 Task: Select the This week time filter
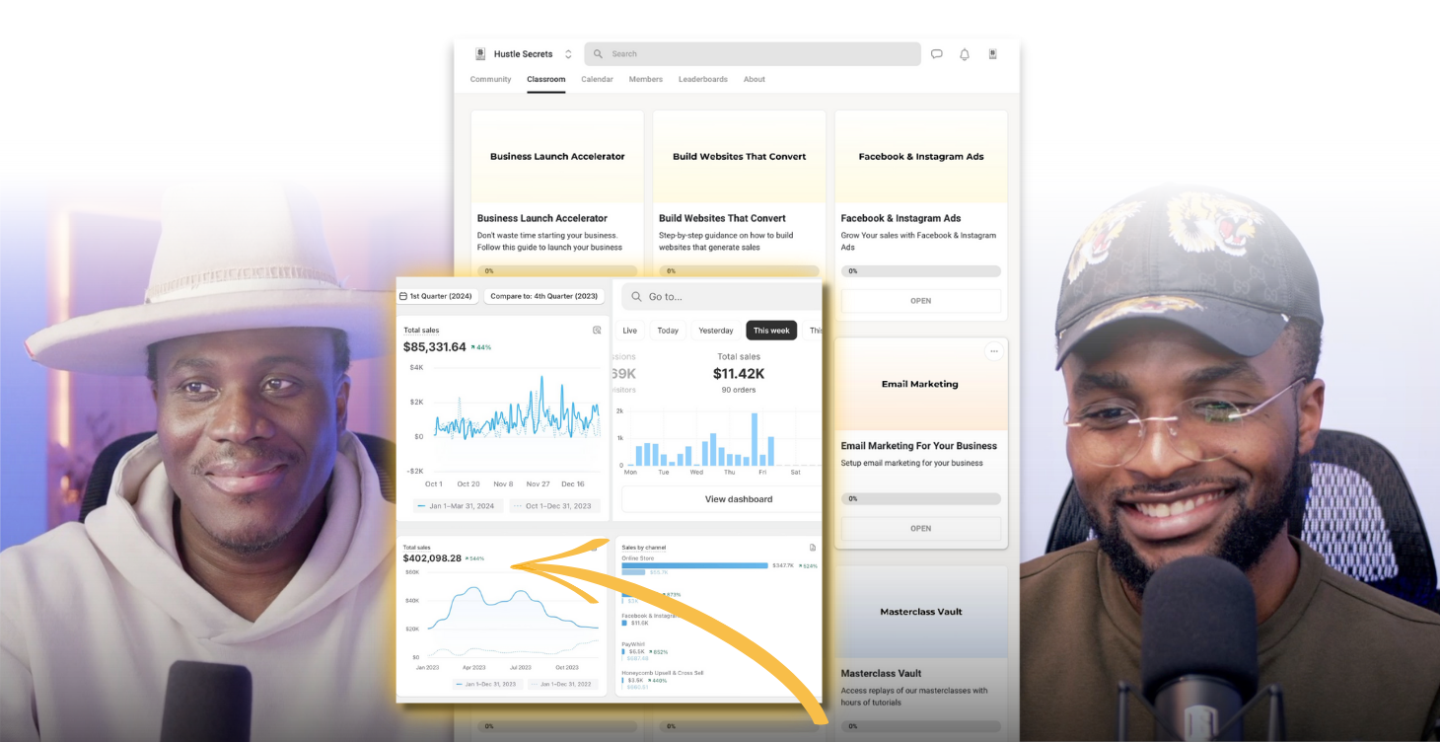[771, 330]
